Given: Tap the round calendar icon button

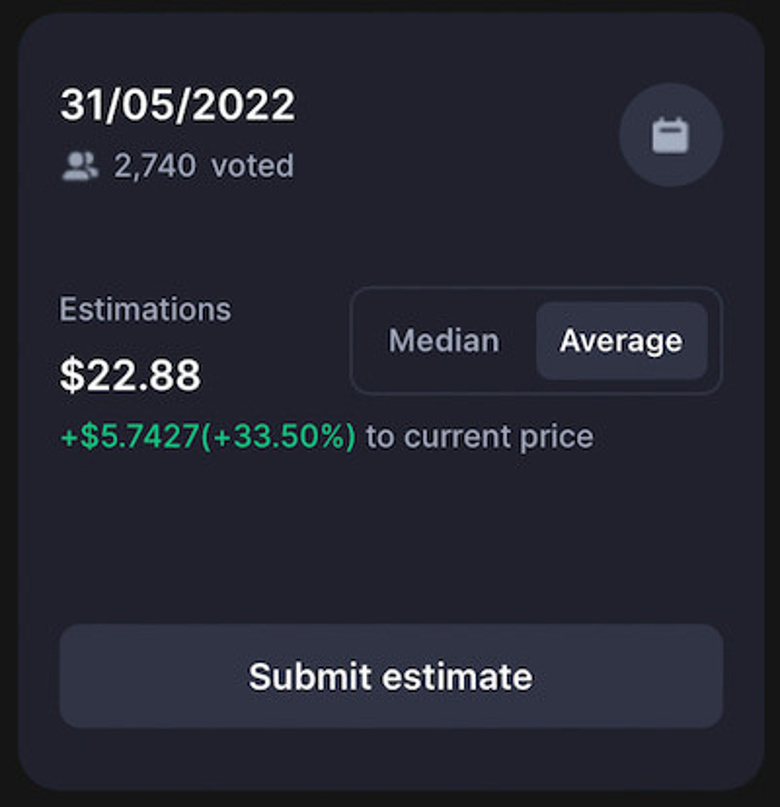Looking at the screenshot, I should [x=670, y=135].
